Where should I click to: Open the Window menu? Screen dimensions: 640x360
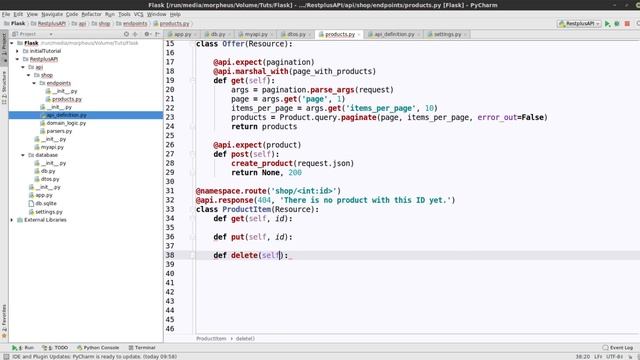(156, 14)
